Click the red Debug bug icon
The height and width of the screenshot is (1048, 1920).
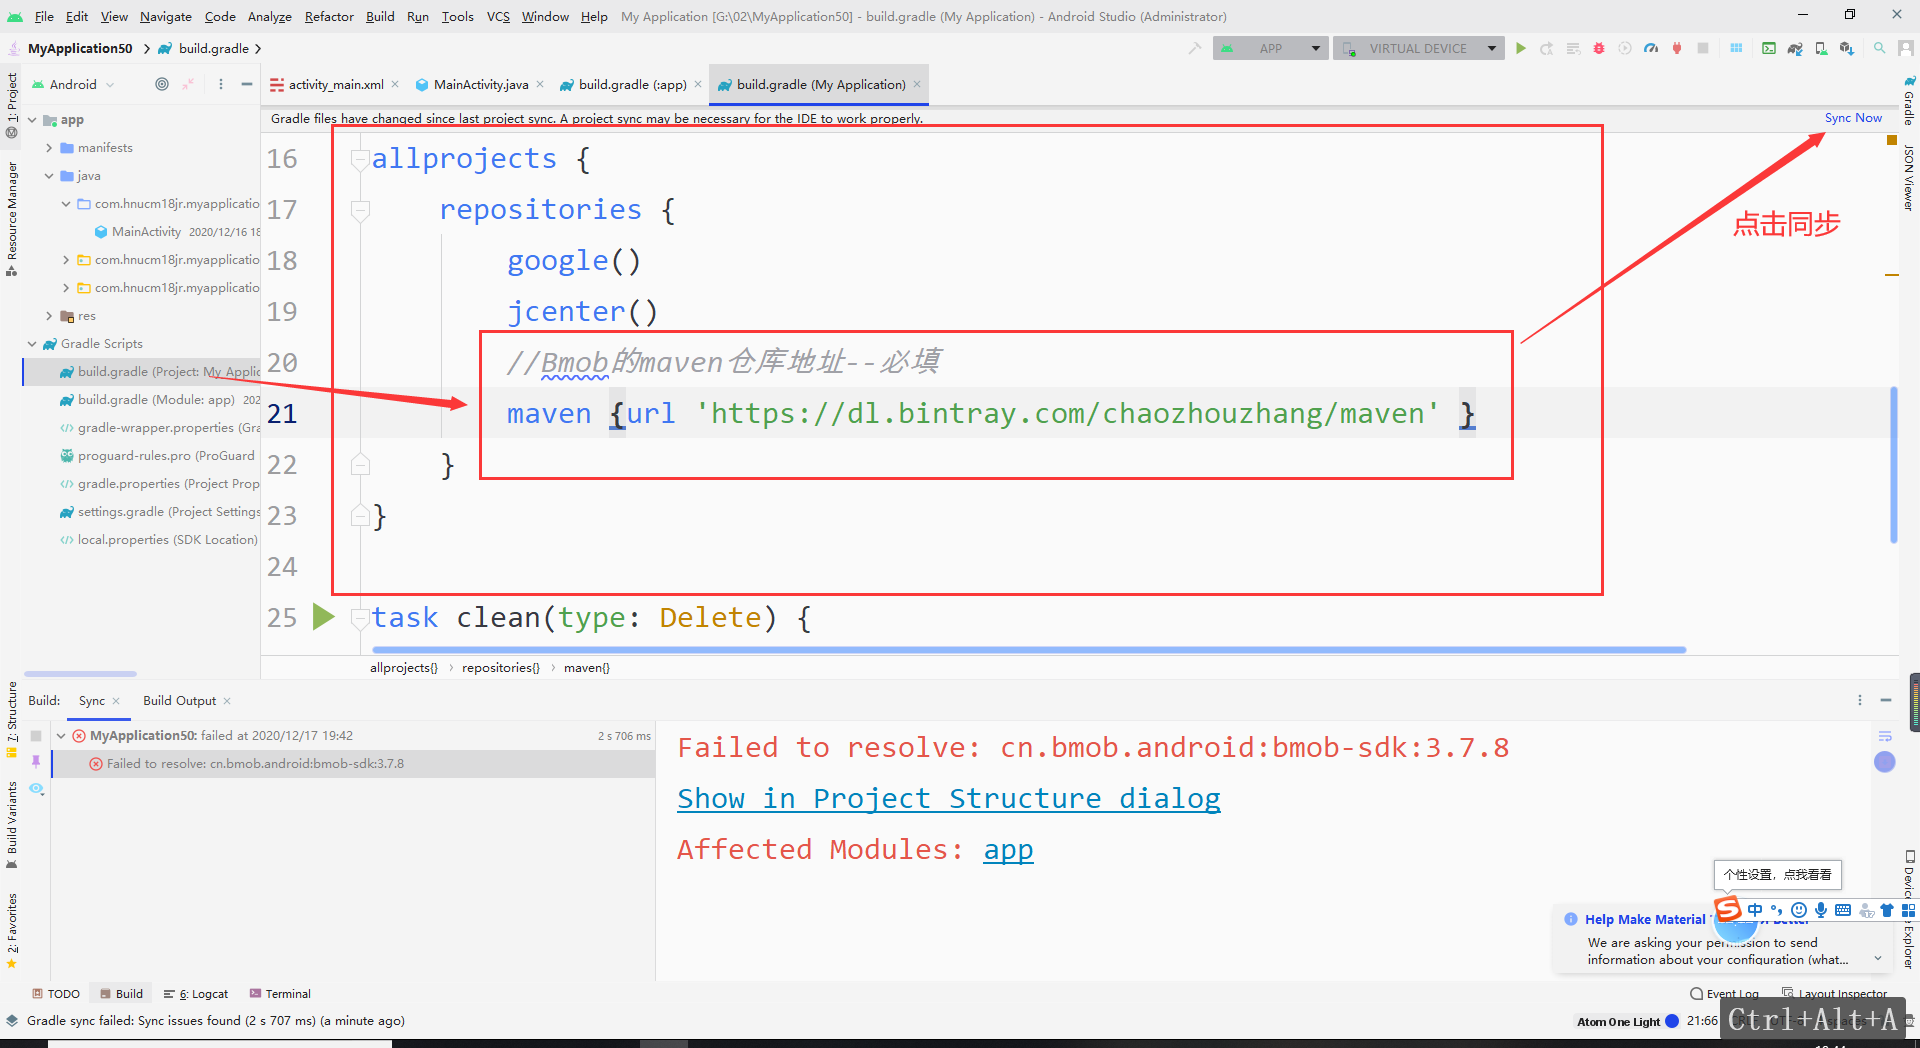[x=1599, y=48]
